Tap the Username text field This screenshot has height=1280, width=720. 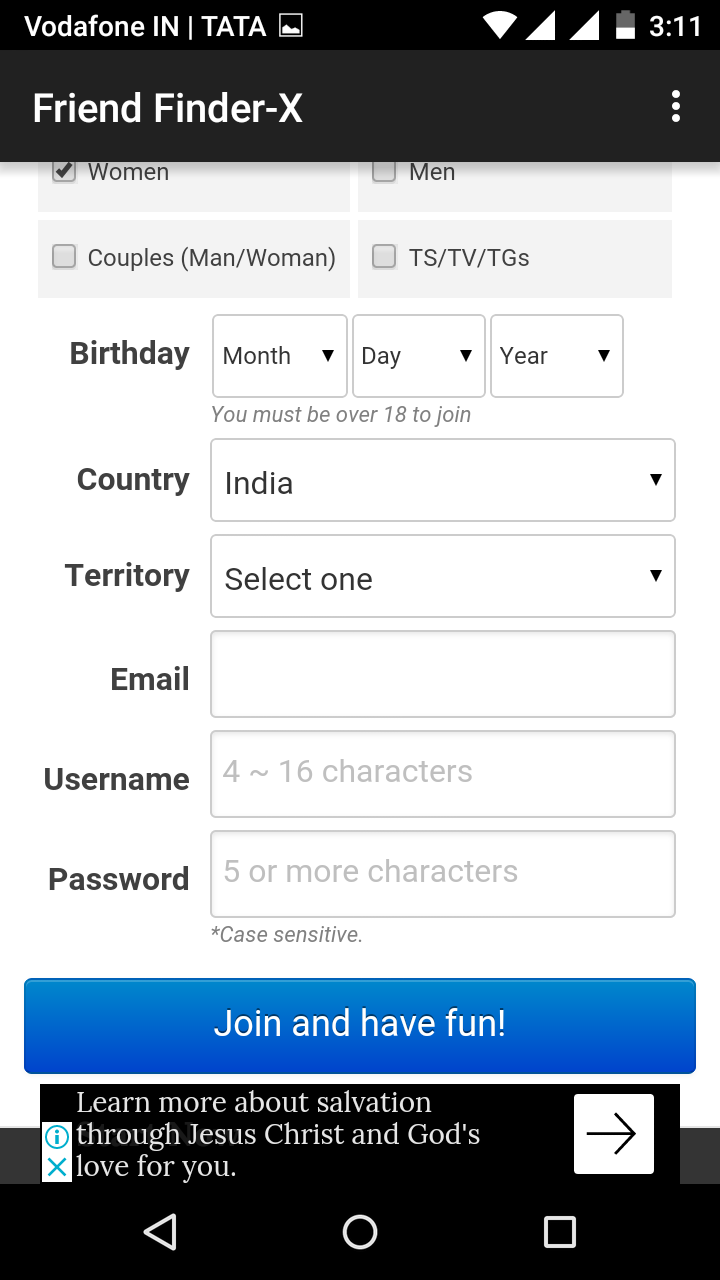click(442, 774)
